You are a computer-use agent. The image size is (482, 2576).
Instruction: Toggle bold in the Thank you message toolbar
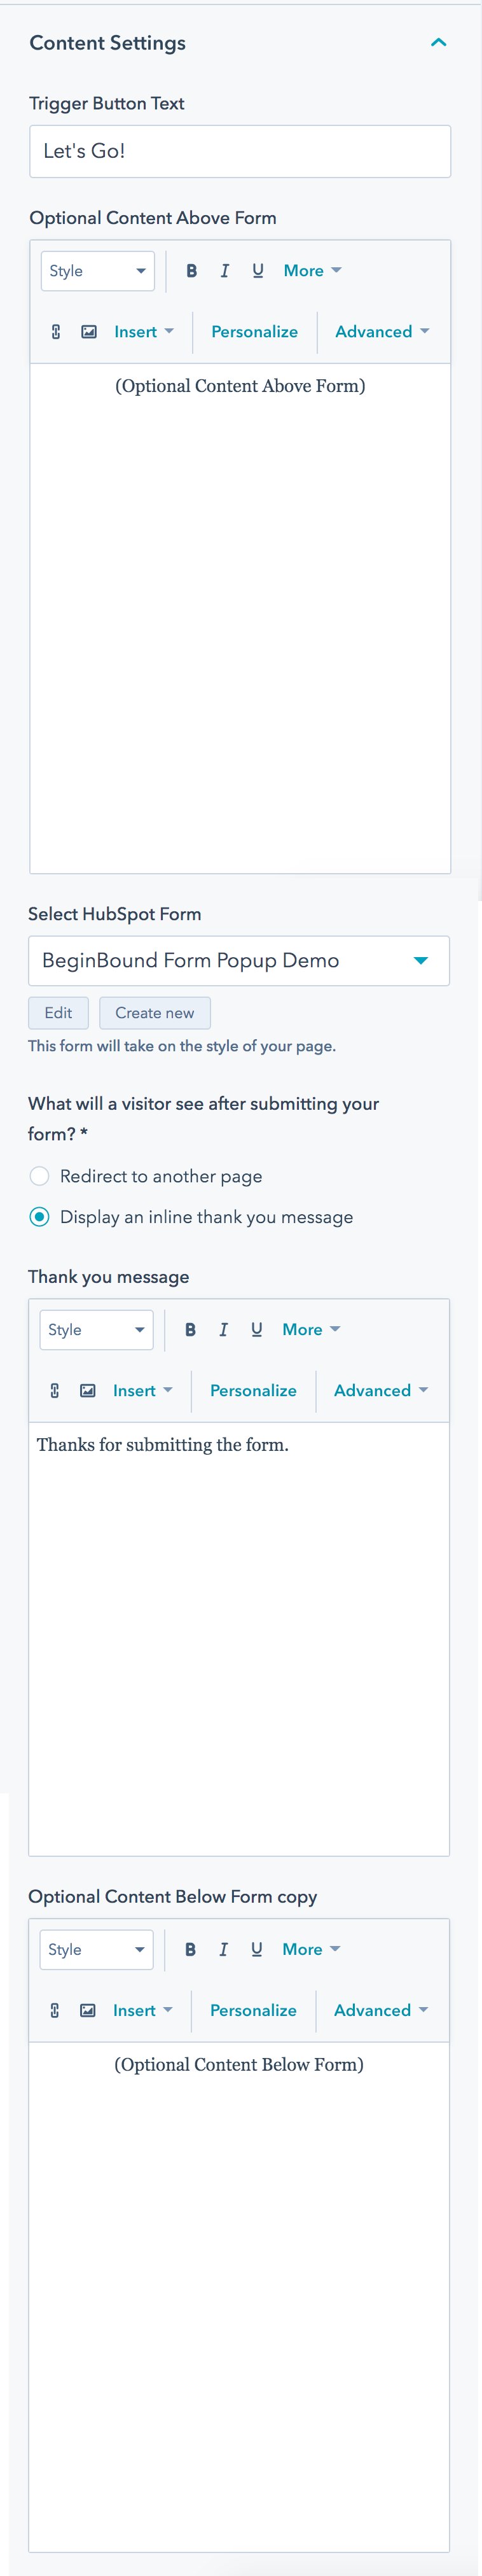pos(190,1329)
